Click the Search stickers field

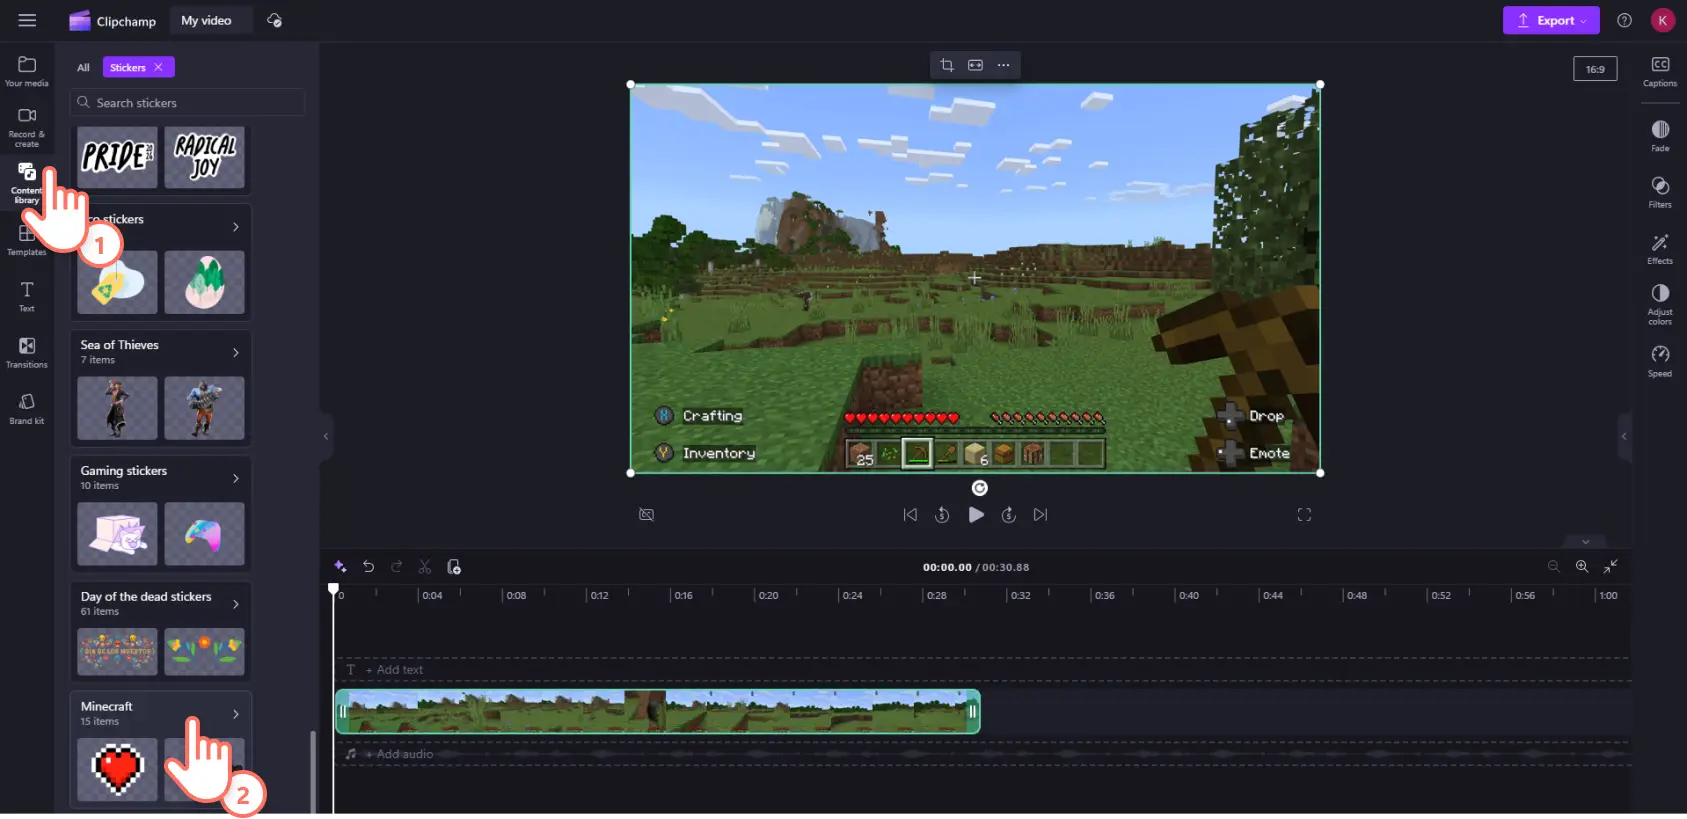tap(190, 103)
